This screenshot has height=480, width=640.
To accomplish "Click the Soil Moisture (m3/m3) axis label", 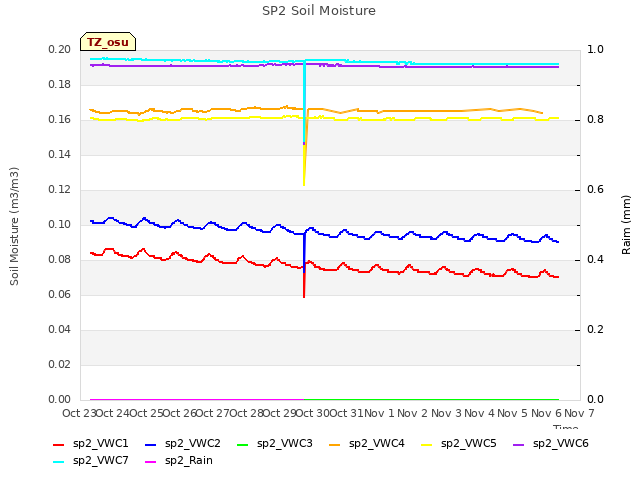I will [14, 226].
